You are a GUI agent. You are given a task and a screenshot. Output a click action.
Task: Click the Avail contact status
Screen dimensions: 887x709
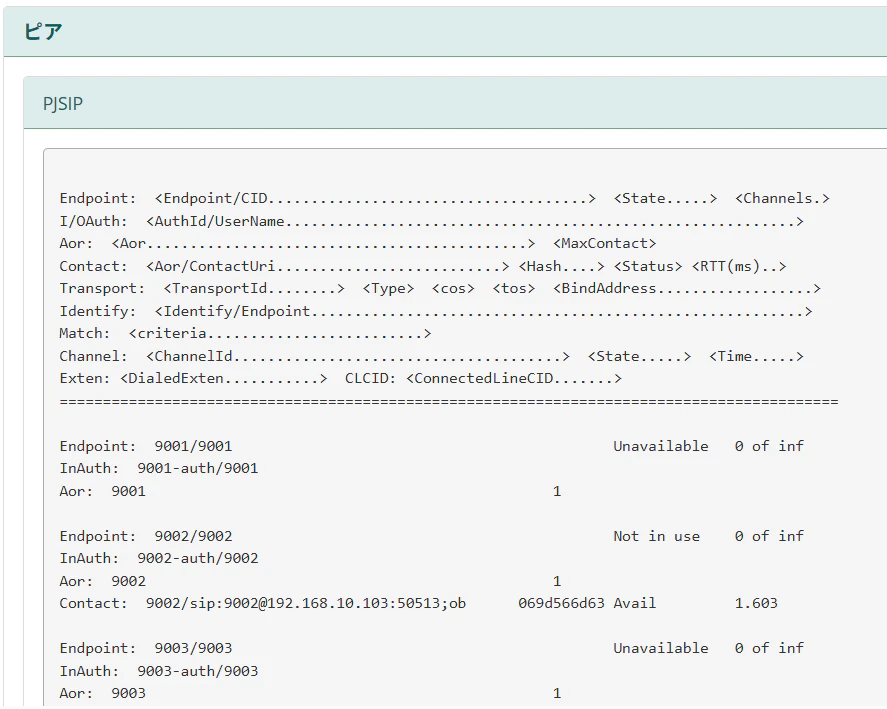635,603
